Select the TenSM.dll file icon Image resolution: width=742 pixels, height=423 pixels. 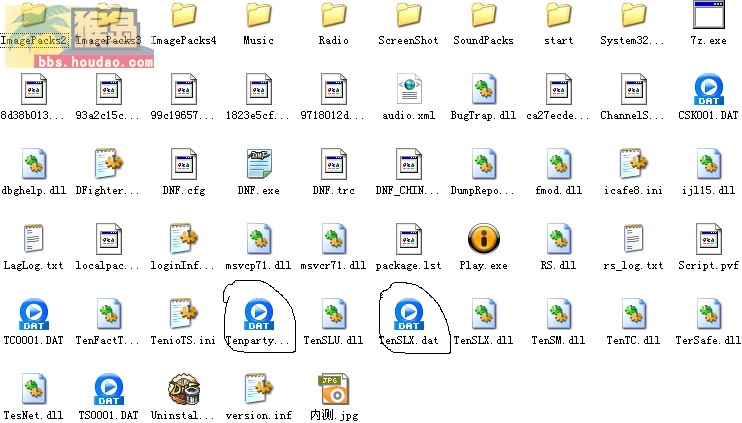[x=558, y=314]
